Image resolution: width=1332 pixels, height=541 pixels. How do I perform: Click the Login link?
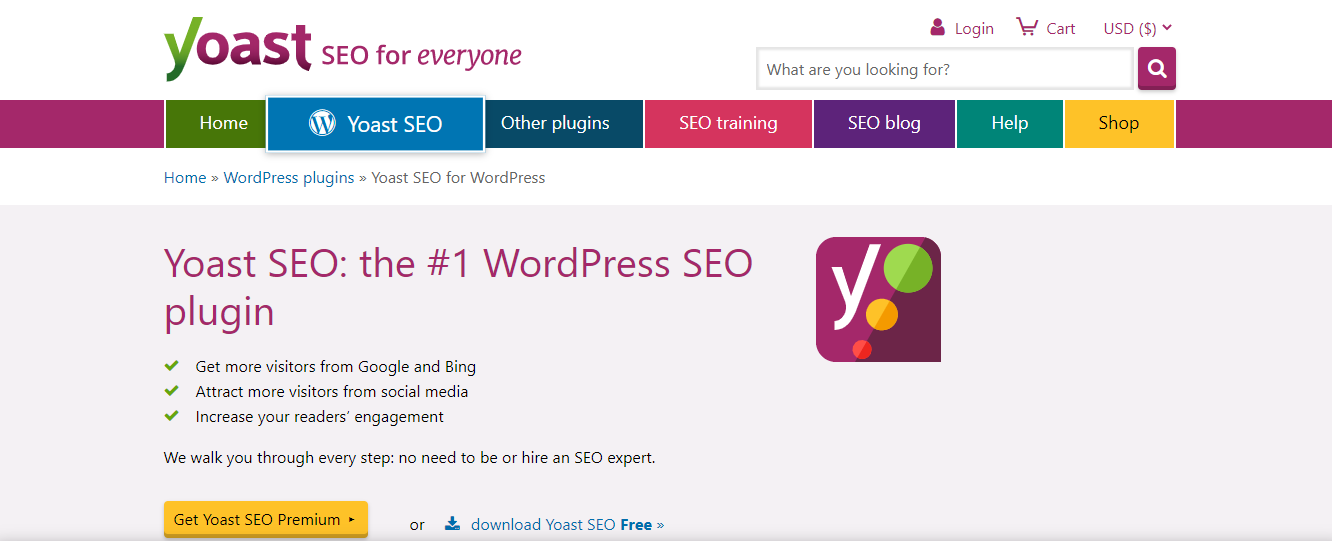(974, 28)
